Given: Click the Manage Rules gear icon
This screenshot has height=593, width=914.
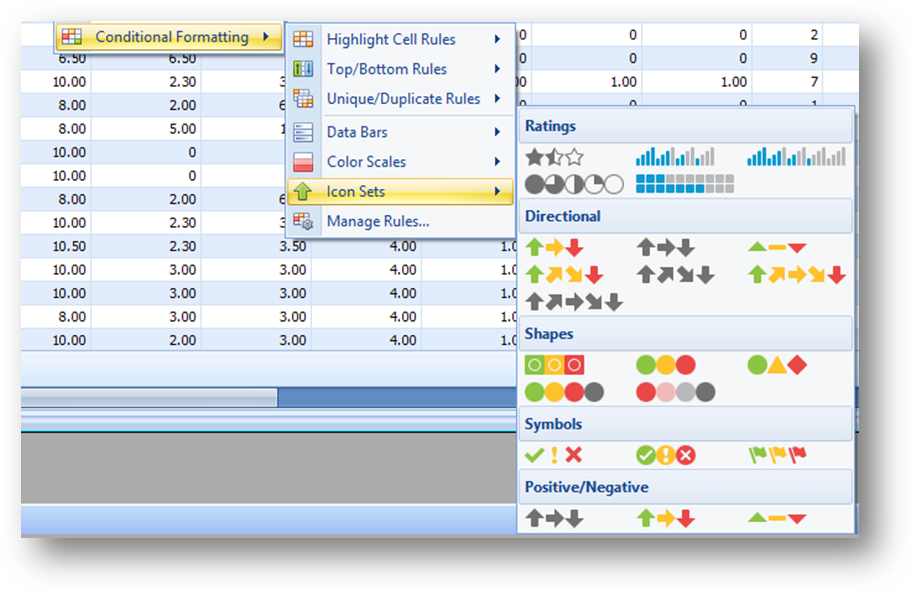Looking at the screenshot, I should click(303, 221).
